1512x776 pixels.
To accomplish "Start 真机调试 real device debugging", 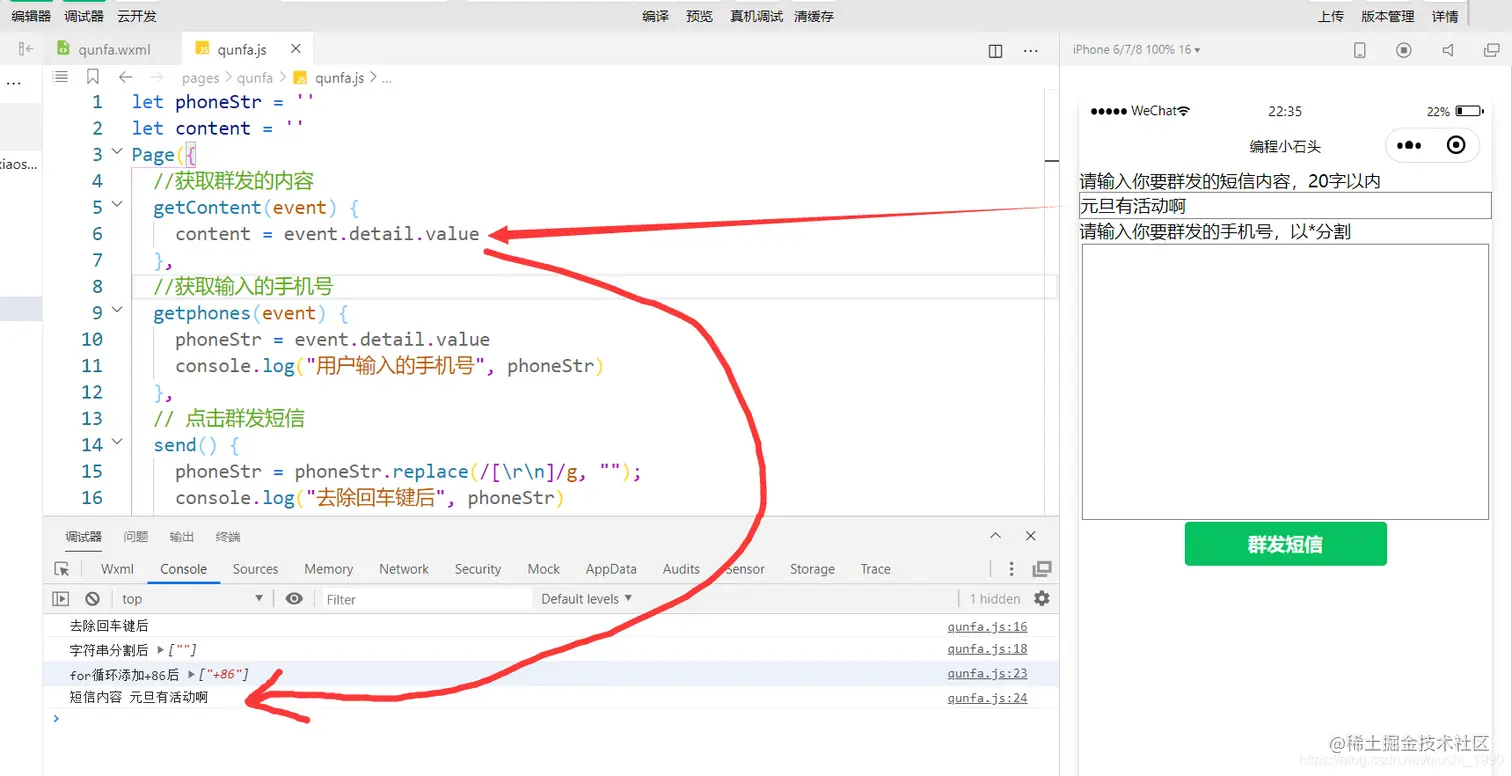I will (x=757, y=16).
